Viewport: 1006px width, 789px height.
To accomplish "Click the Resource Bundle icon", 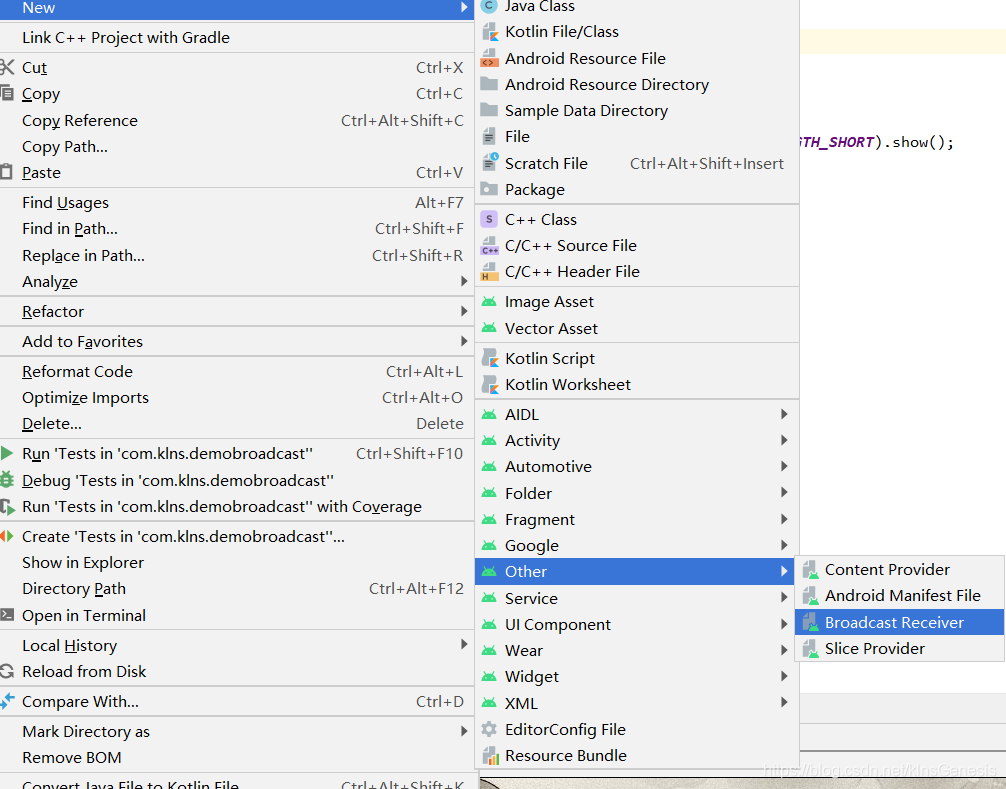I will point(490,756).
